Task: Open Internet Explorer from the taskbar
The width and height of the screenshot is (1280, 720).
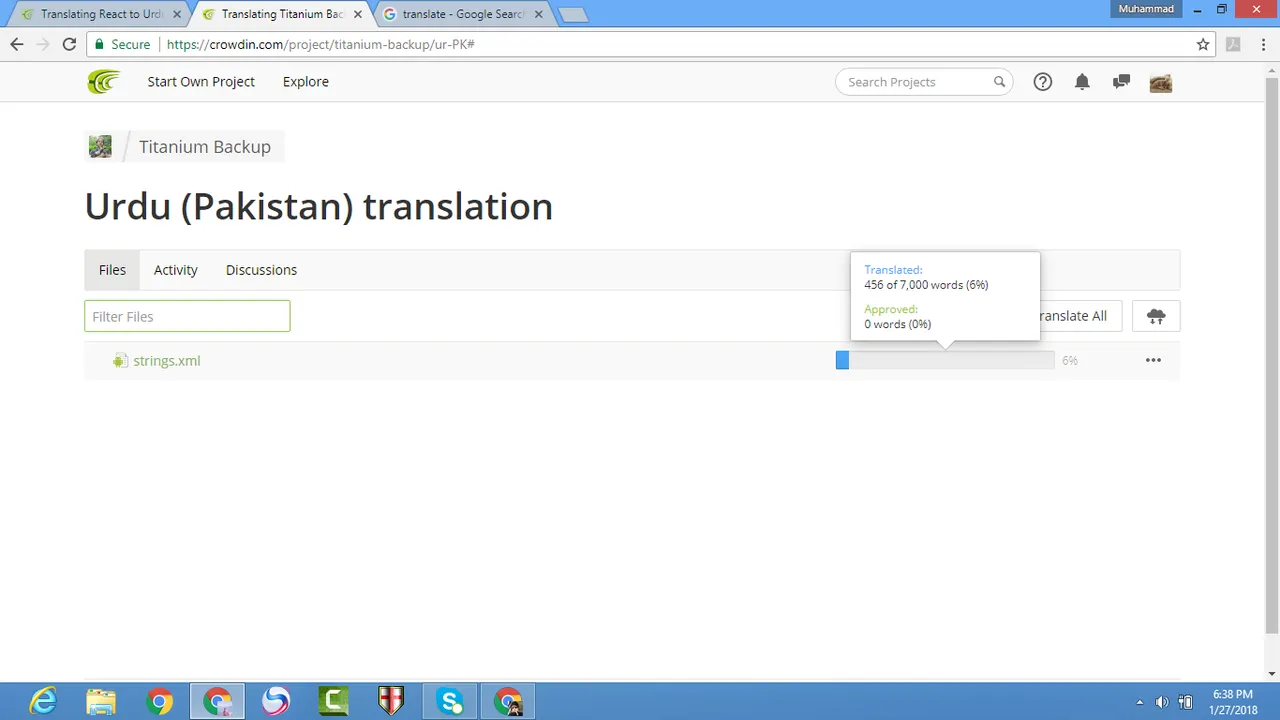Action: (x=43, y=702)
